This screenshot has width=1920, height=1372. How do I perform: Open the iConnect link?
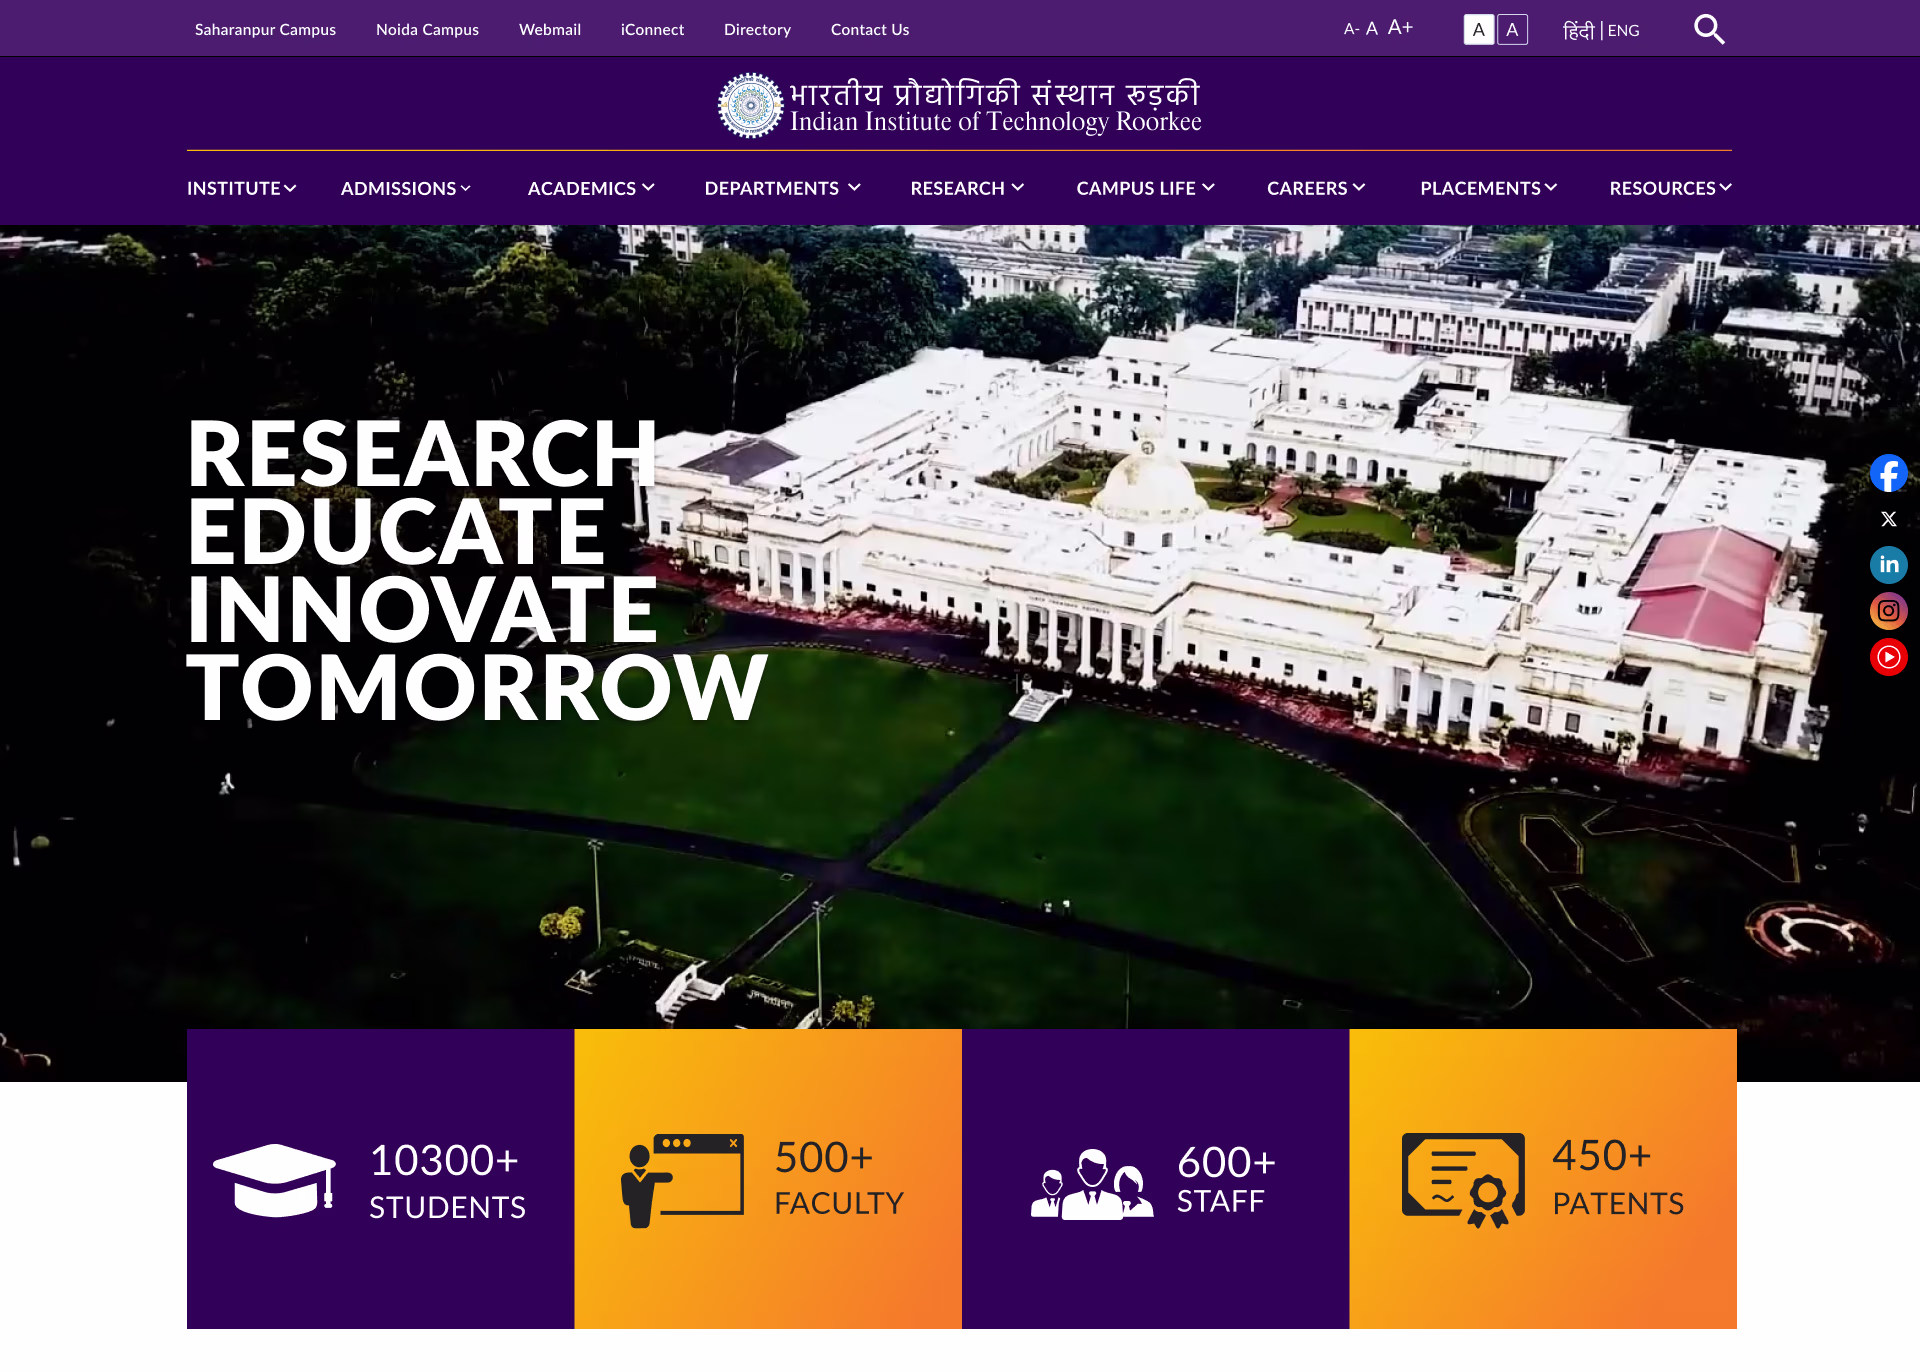pyautogui.click(x=652, y=29)
